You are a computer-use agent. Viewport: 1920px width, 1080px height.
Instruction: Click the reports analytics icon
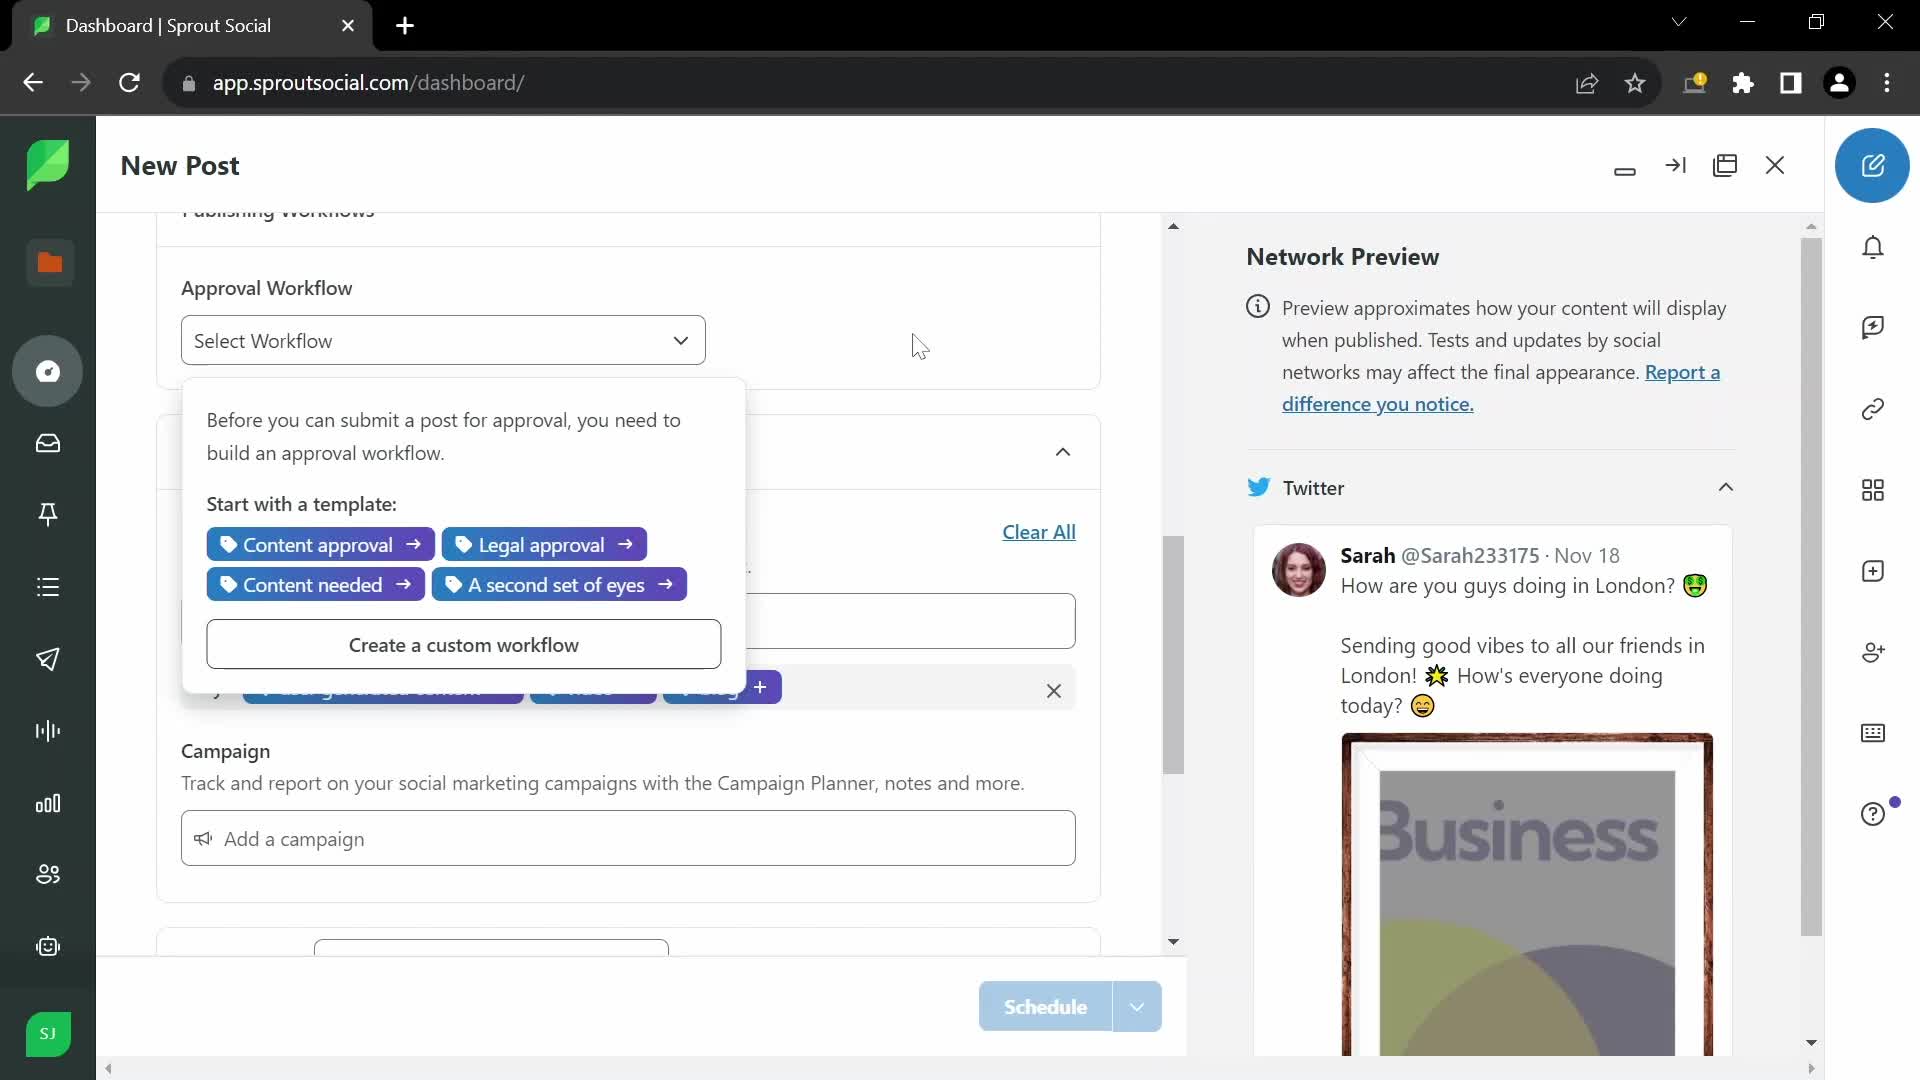pos(49,803)
